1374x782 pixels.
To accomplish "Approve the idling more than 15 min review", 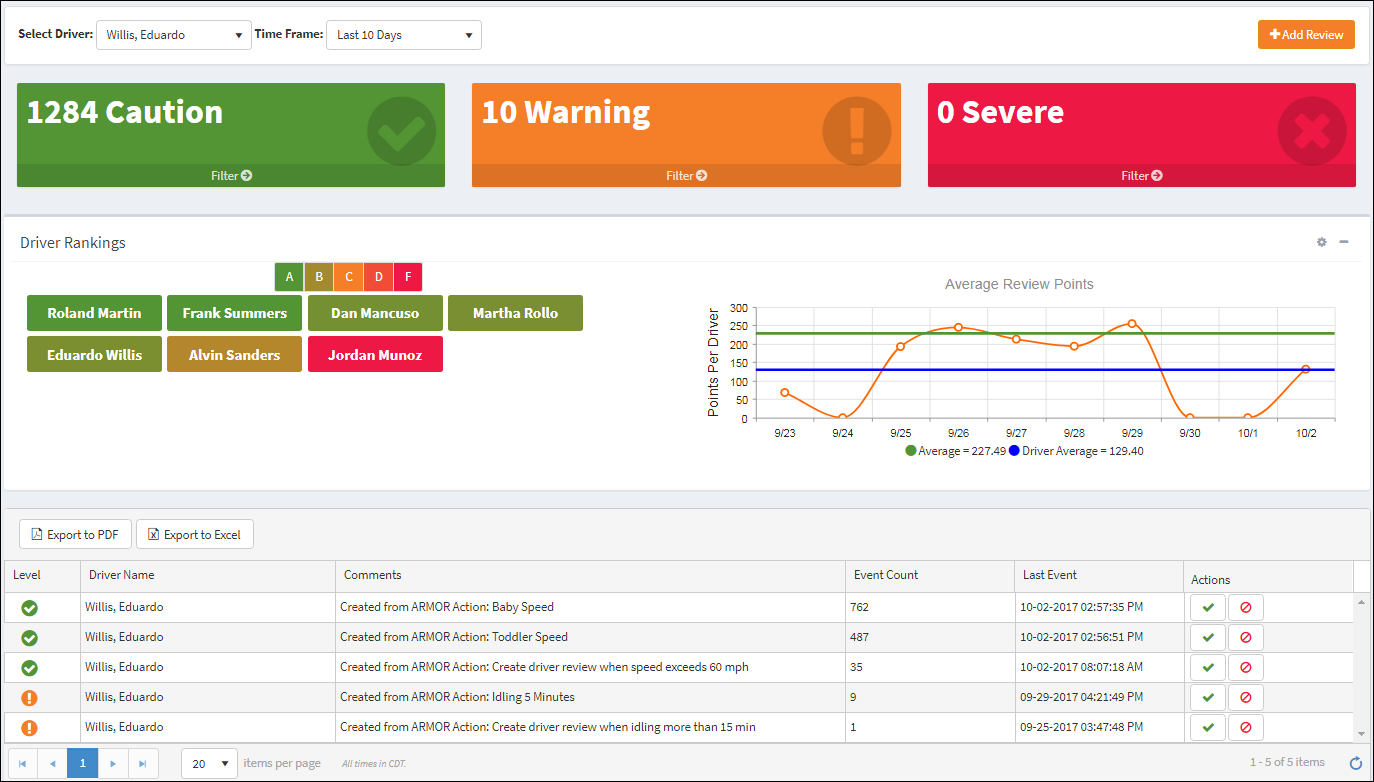I will pyautogui.click(x=1208, y=727).
